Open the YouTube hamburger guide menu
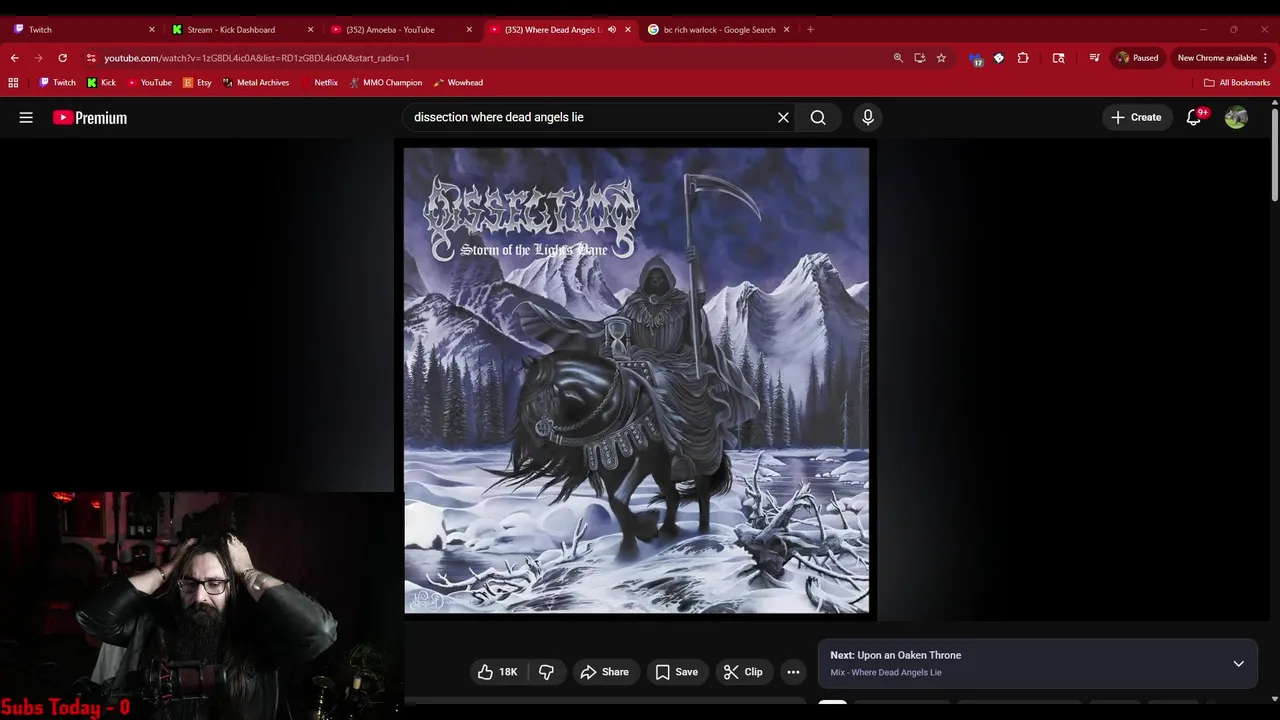This screenshot has height=720, width=1280. click(26, 117)
